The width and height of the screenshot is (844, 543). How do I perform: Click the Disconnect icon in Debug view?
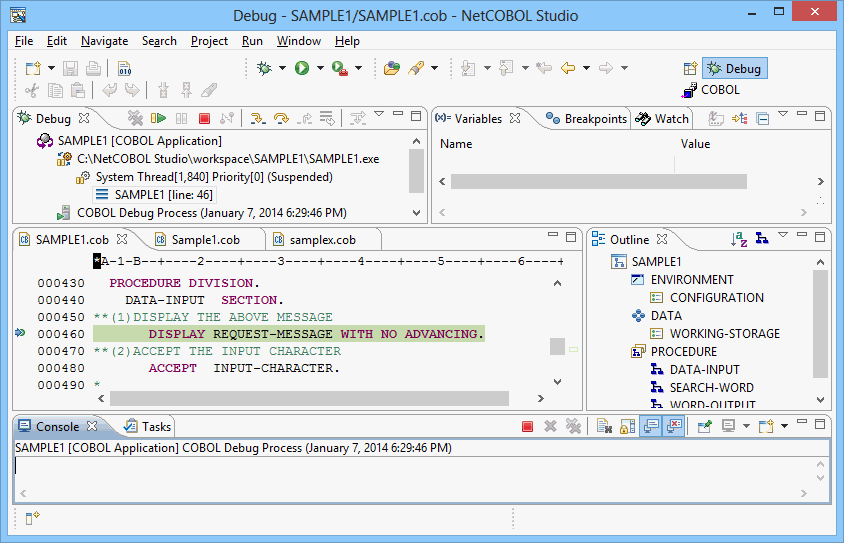point(227,118)
